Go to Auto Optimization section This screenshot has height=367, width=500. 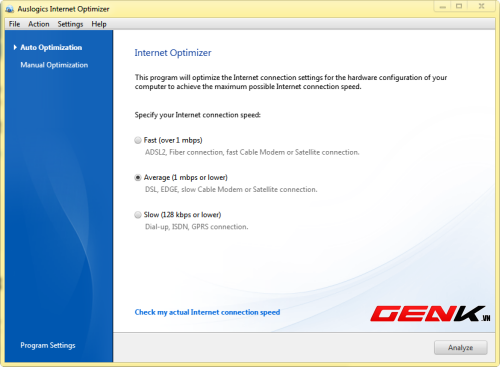point(51,47)
